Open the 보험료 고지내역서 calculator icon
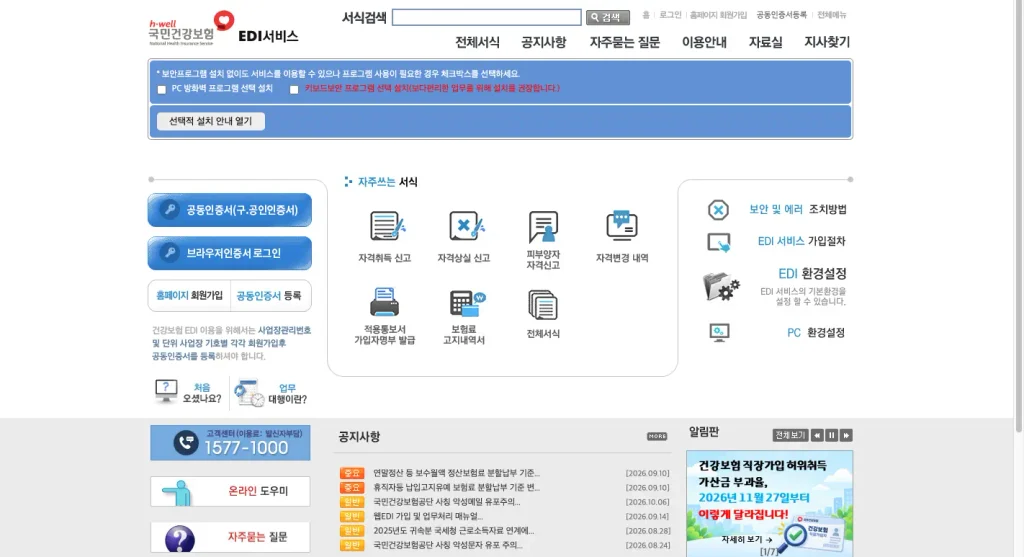 [467, 303]
